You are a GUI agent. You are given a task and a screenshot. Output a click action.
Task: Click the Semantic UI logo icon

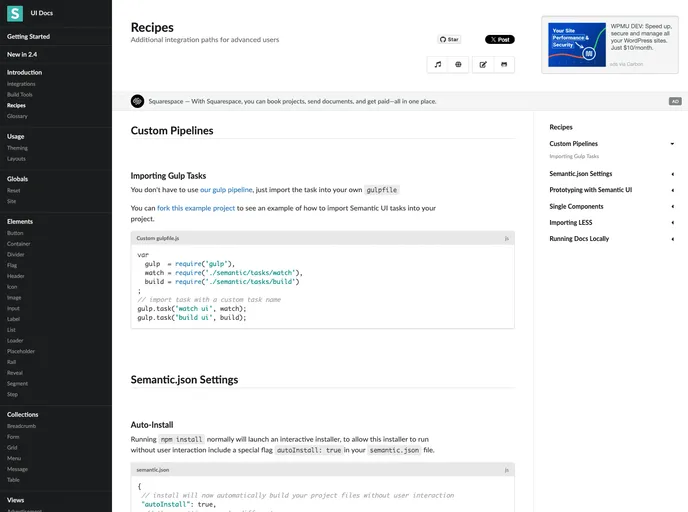pos(14,14)
